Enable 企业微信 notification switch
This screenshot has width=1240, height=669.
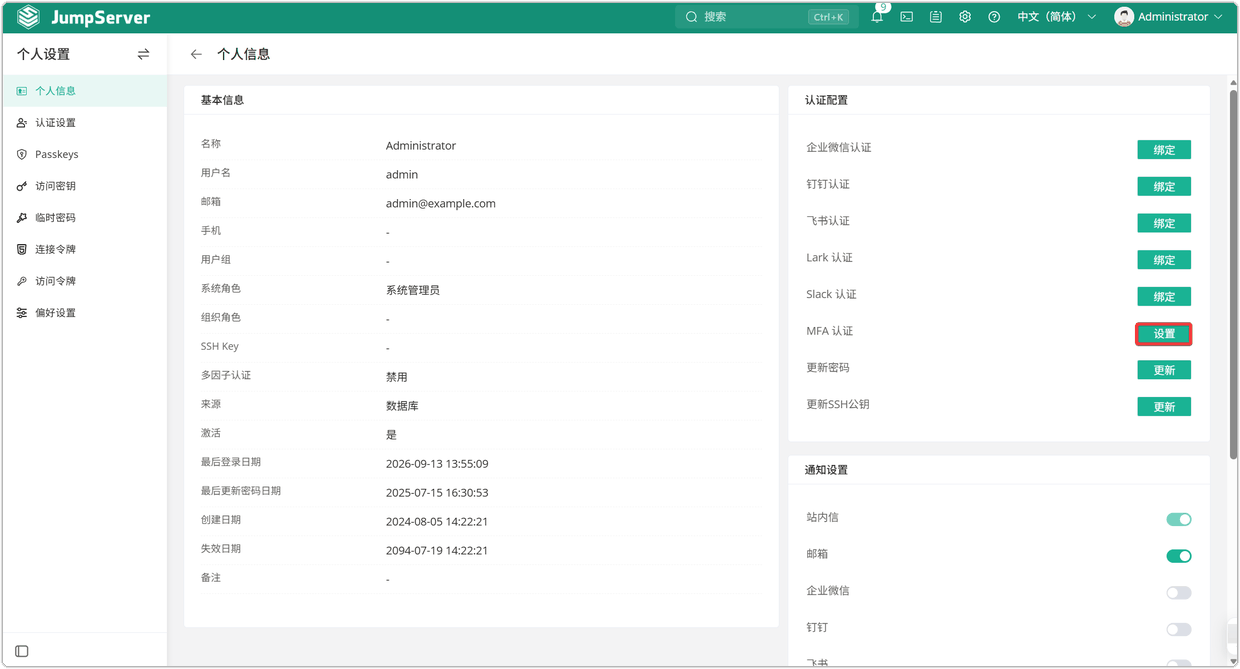(x=1179, y=593)
